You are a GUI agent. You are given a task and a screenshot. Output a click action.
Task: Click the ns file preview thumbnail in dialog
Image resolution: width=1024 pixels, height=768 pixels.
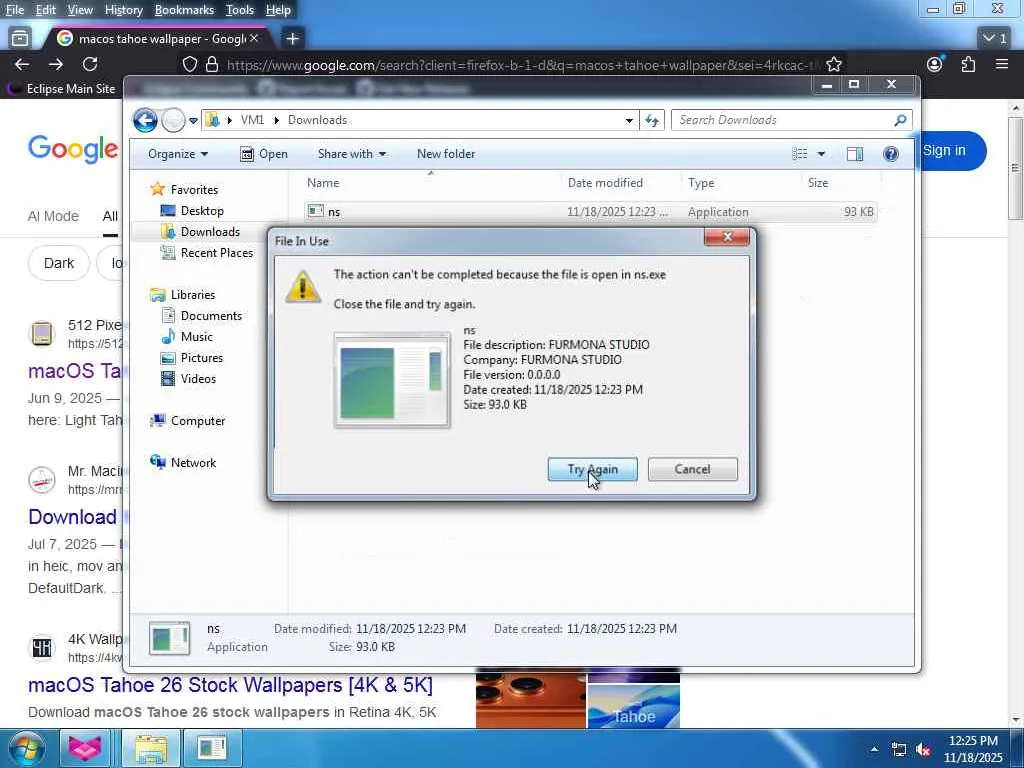pos(392,379)
